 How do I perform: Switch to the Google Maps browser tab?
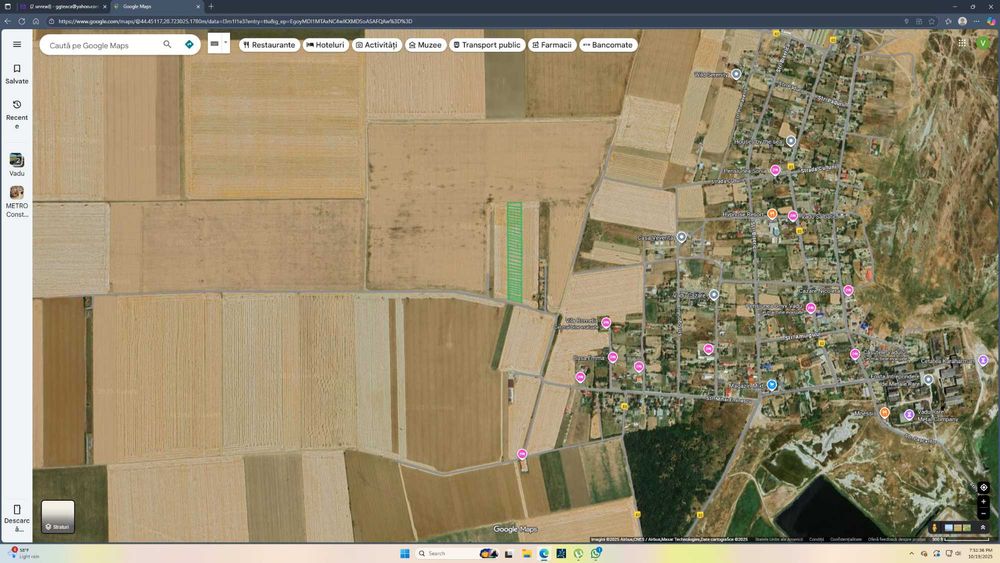coord(156,6)
